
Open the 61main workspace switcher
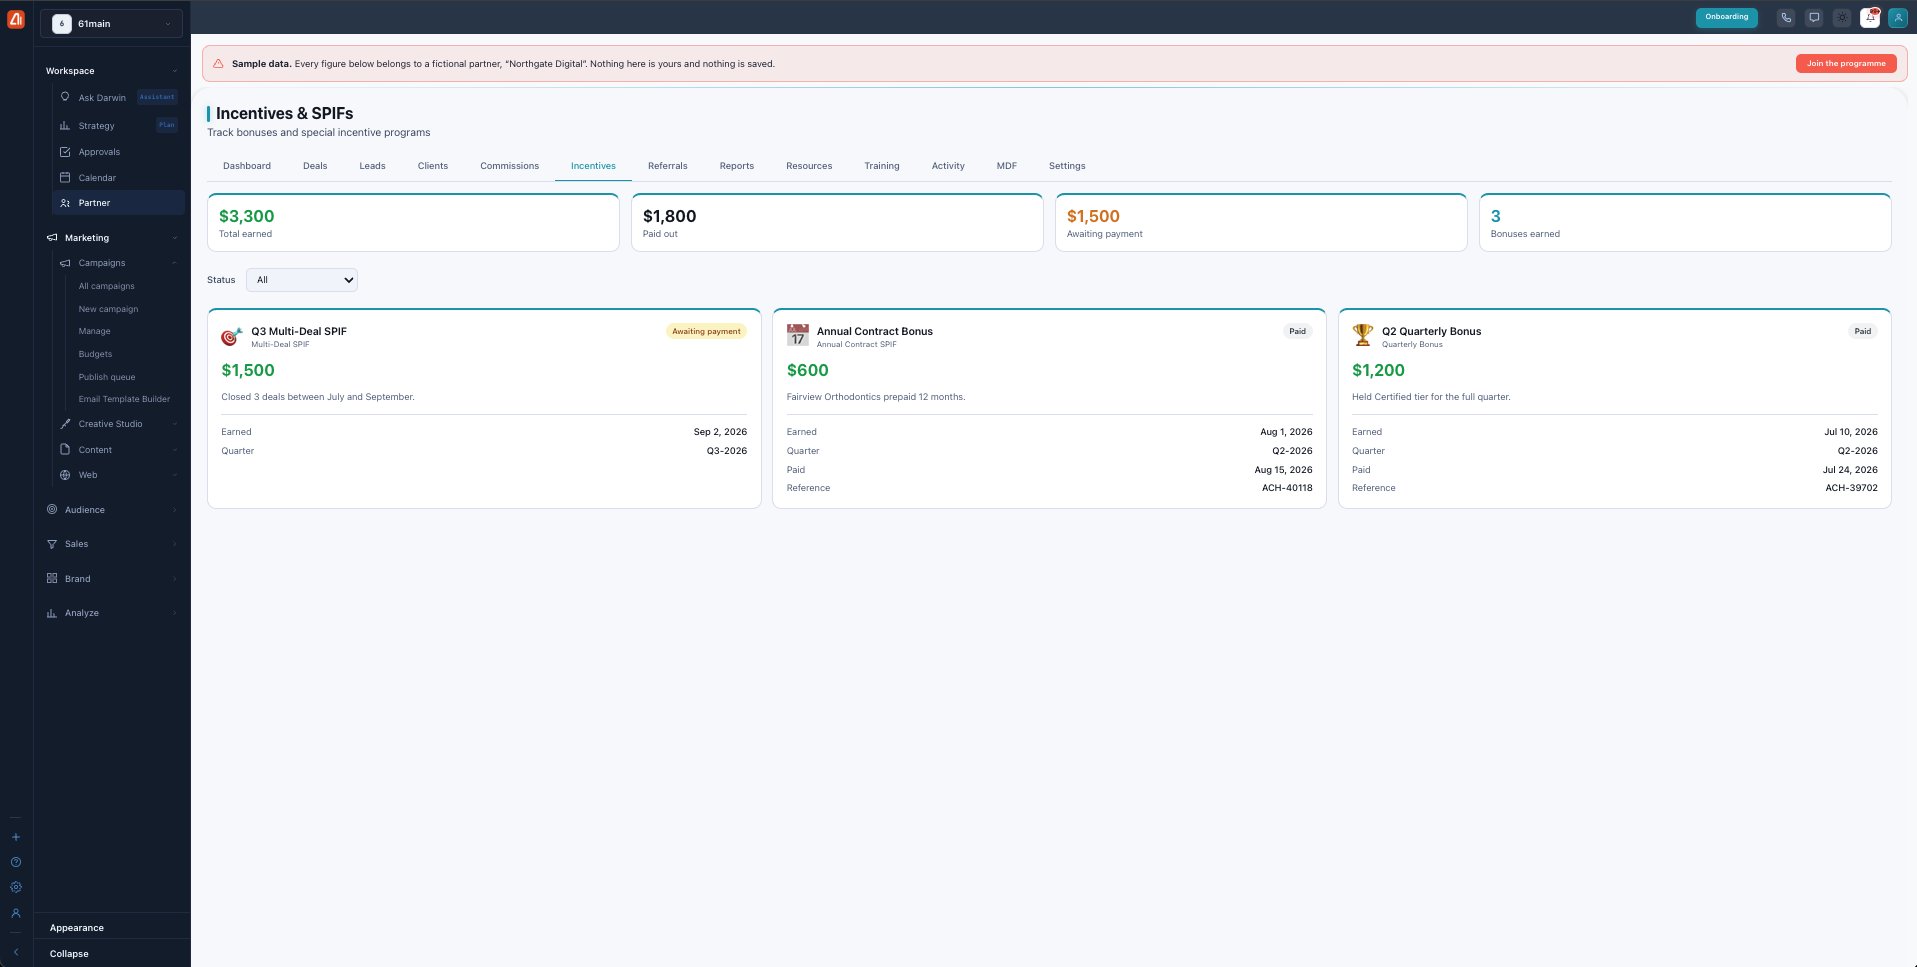(111, 23)
